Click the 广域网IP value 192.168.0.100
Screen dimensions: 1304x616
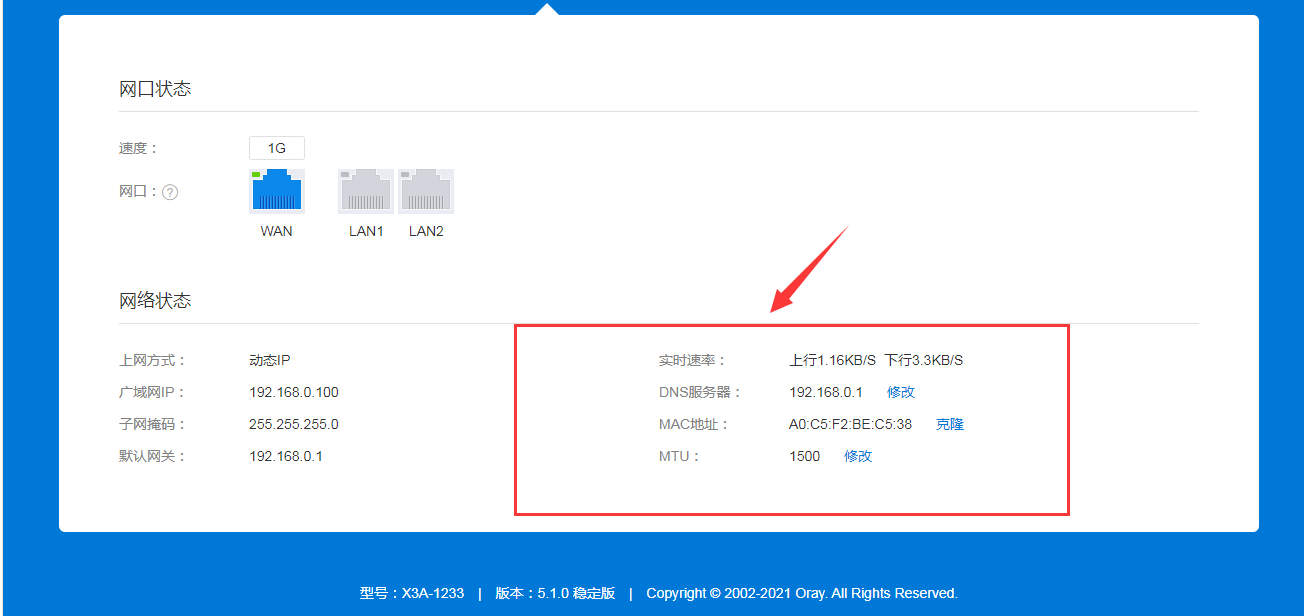tap(293, 392)
